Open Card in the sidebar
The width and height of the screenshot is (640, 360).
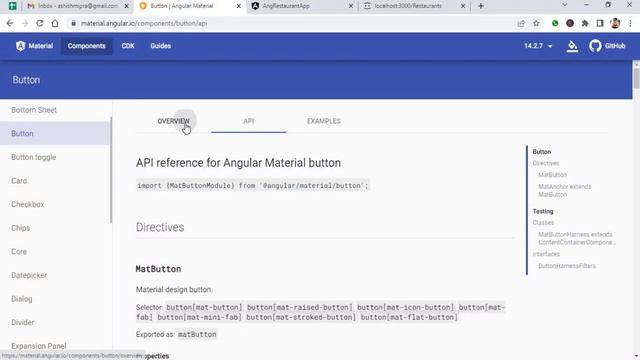[56, 181]
